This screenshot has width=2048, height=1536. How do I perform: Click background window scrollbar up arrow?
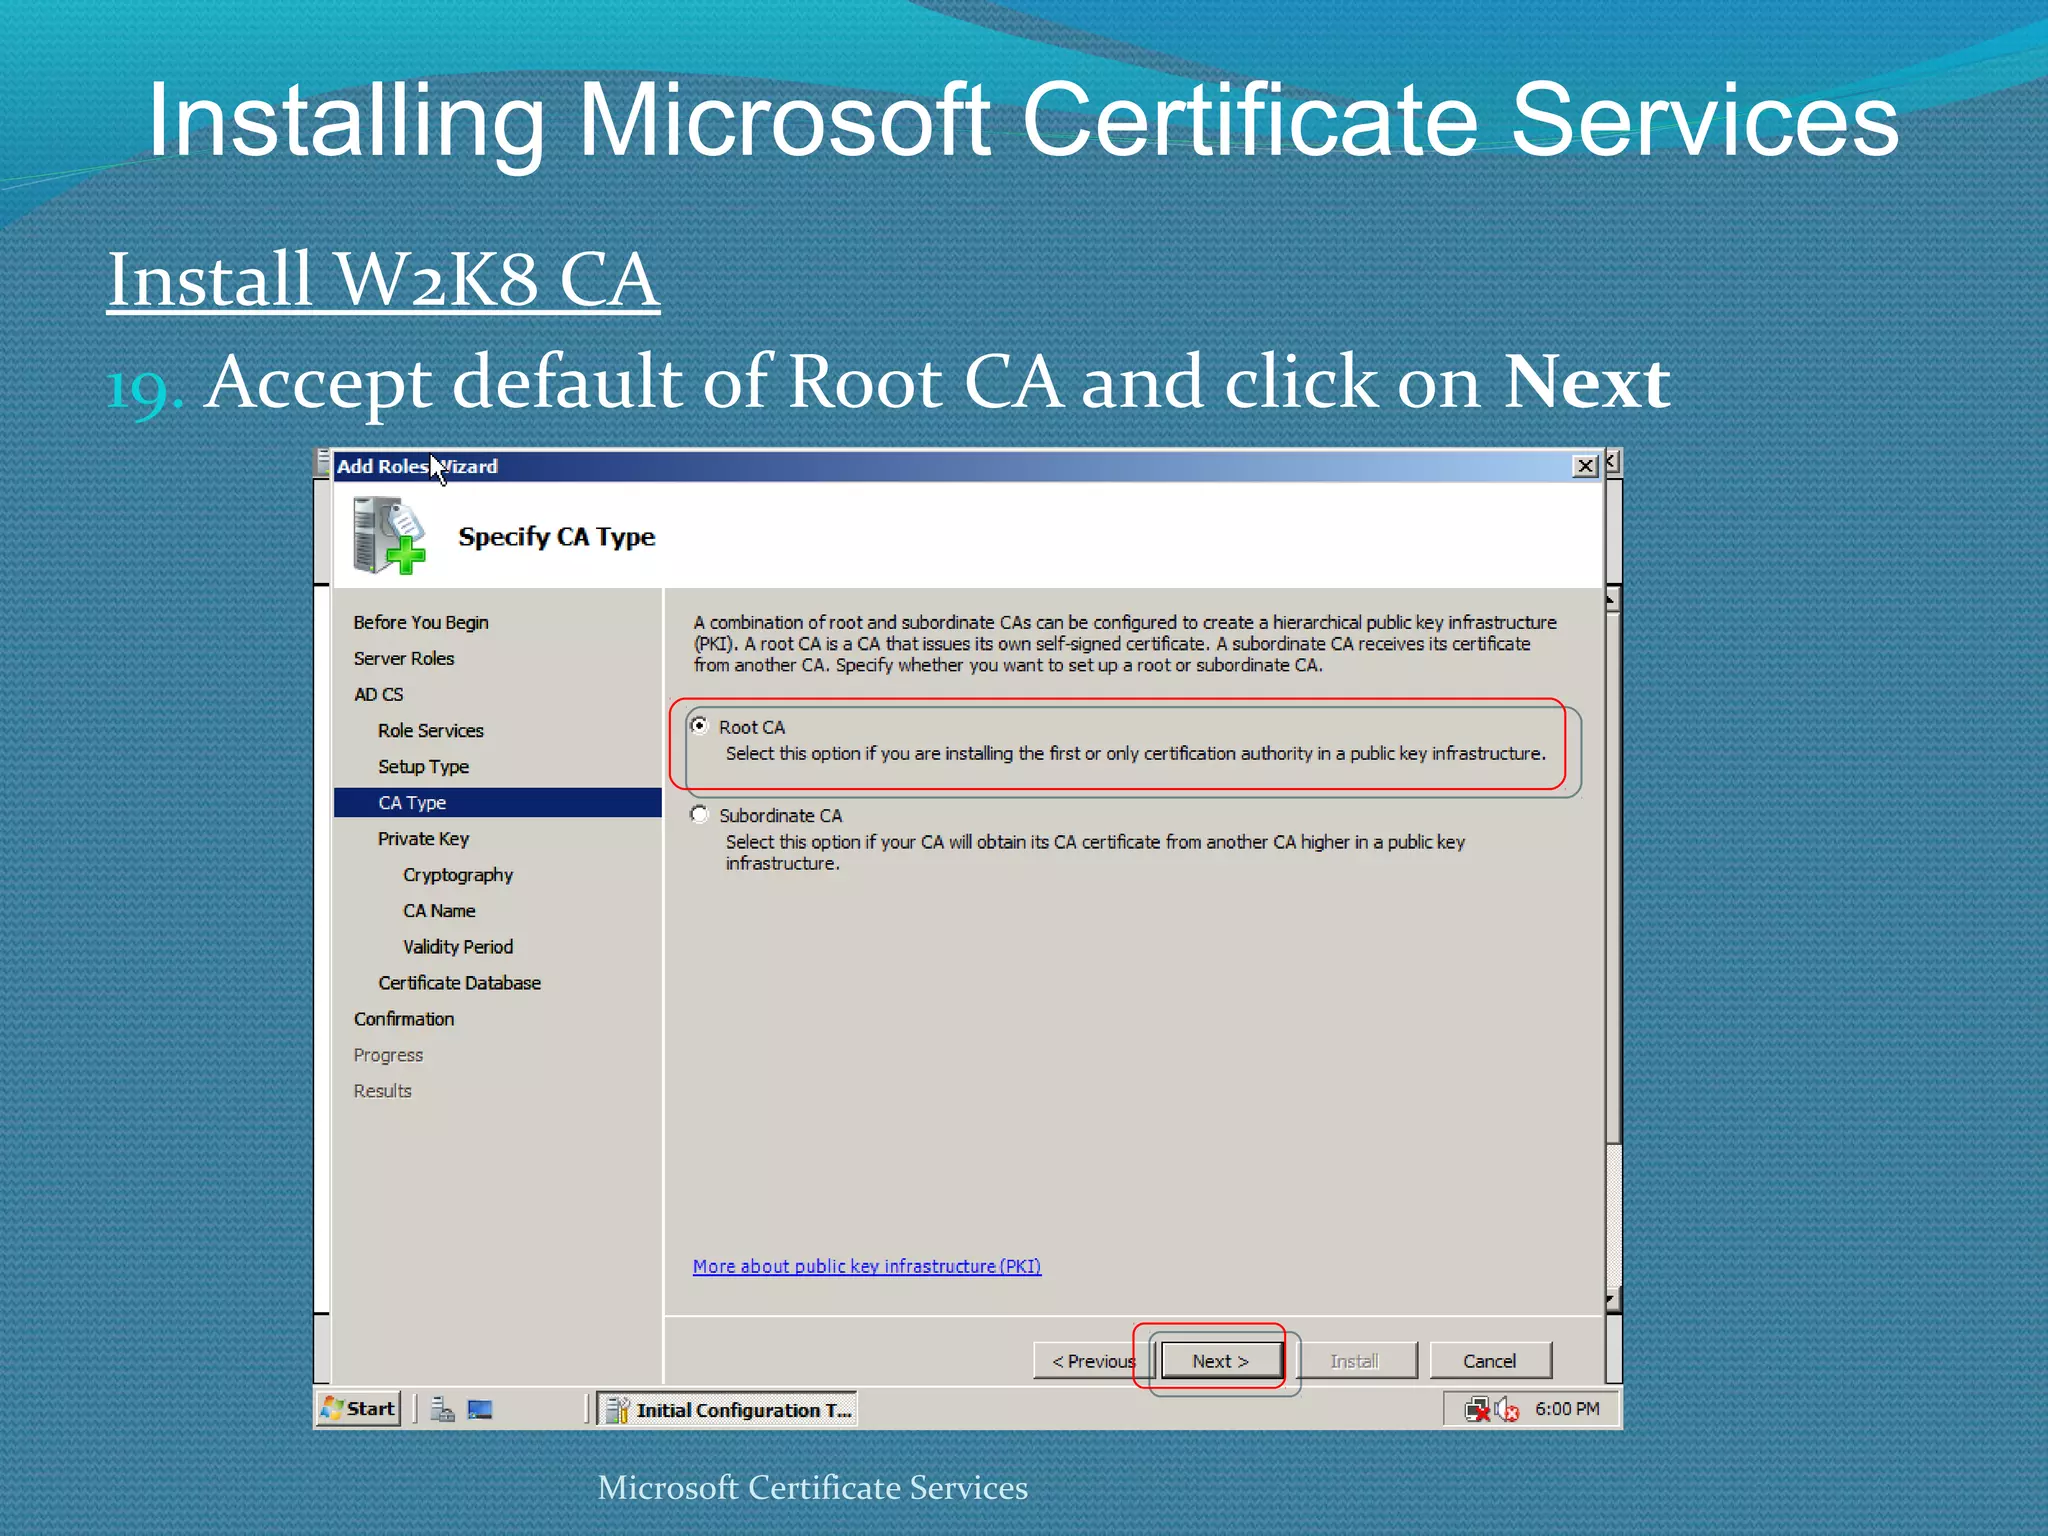(x=1612, y=600)
